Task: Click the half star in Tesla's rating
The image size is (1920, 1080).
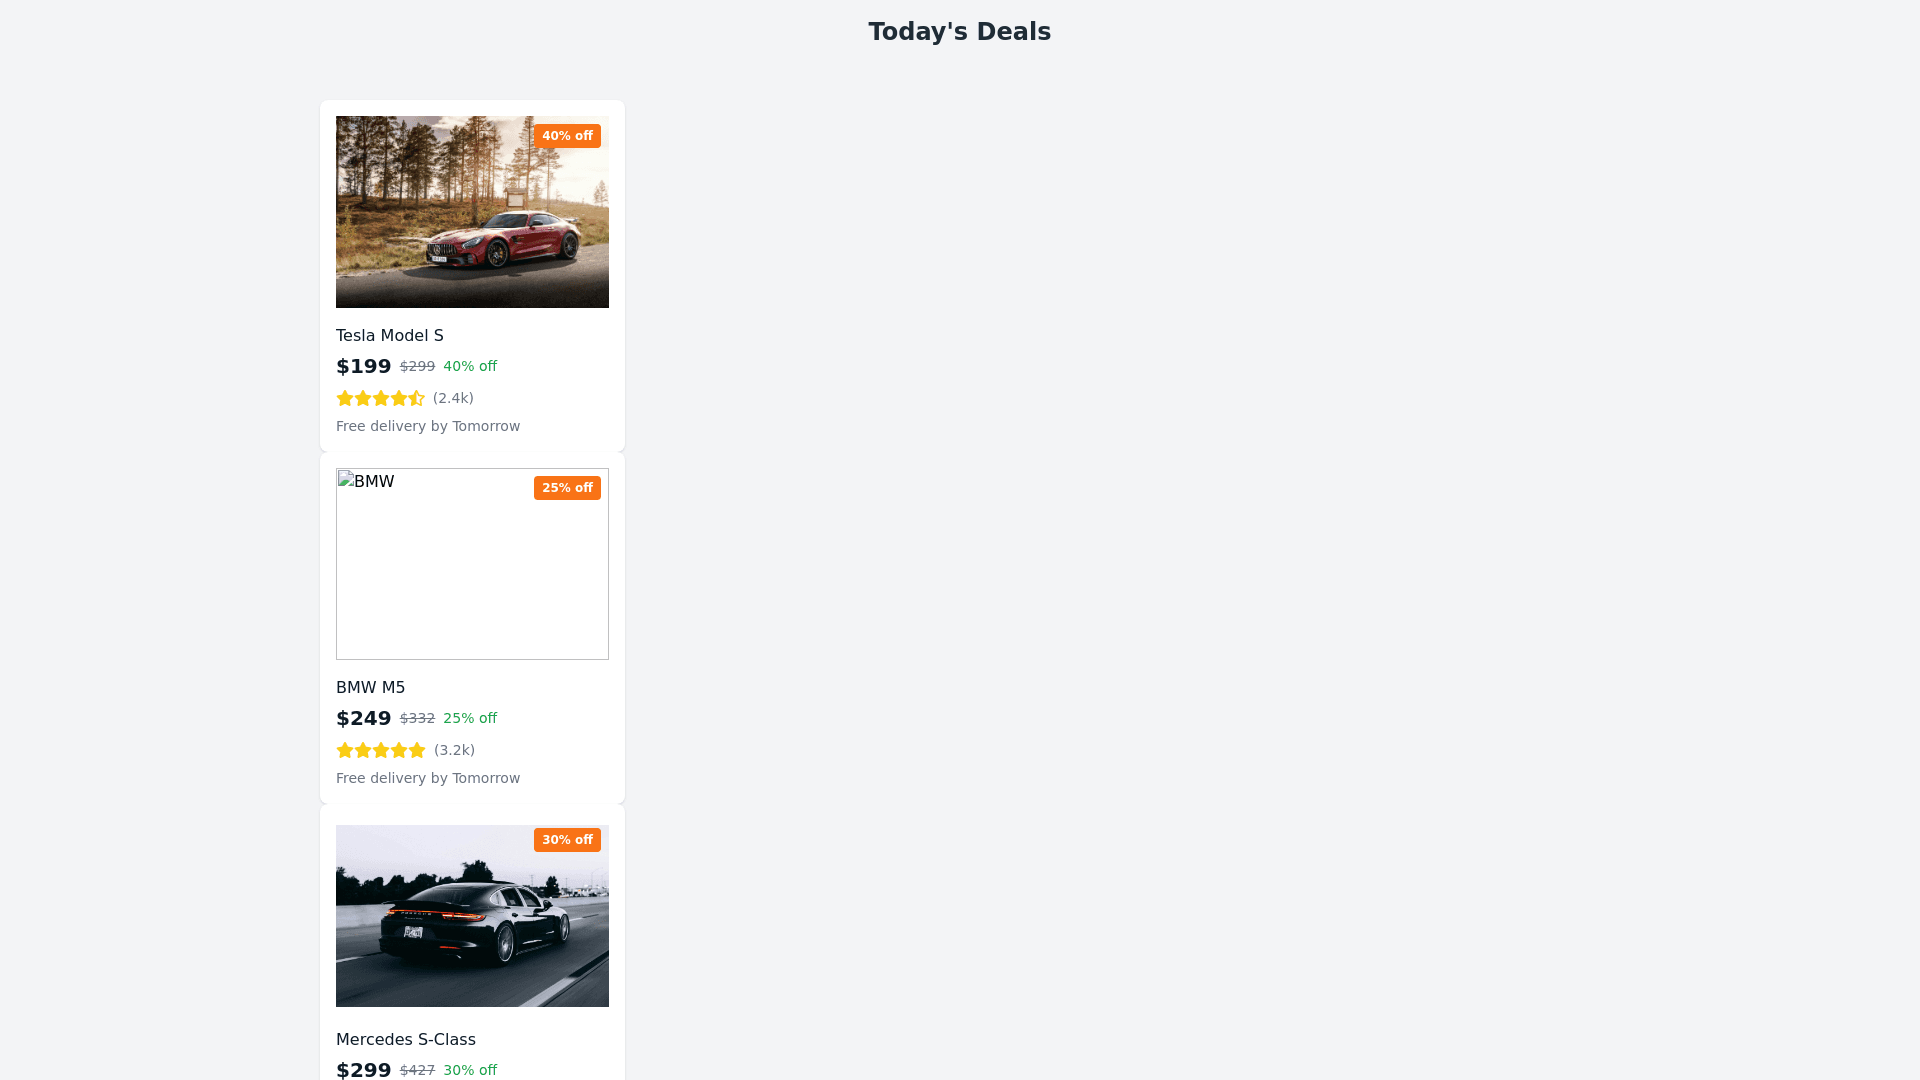Action: click(417, 398)
